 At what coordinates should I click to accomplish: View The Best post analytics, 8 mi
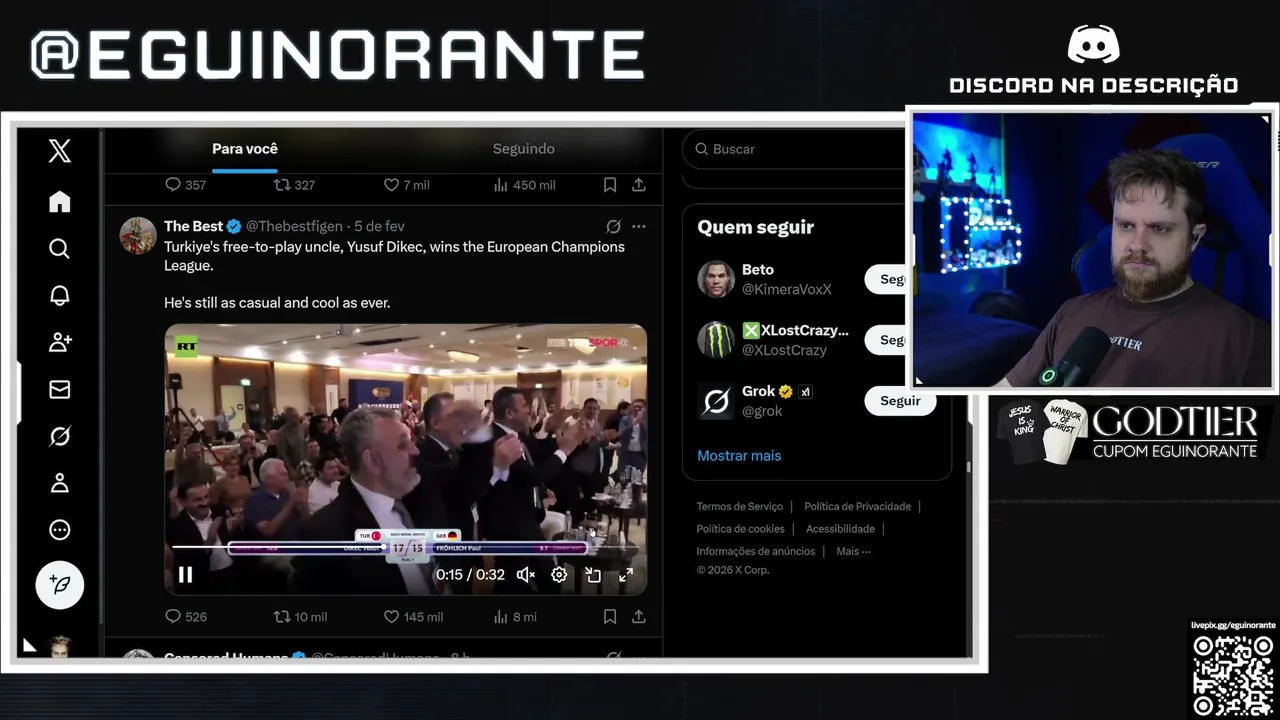[x=515, y=617]
